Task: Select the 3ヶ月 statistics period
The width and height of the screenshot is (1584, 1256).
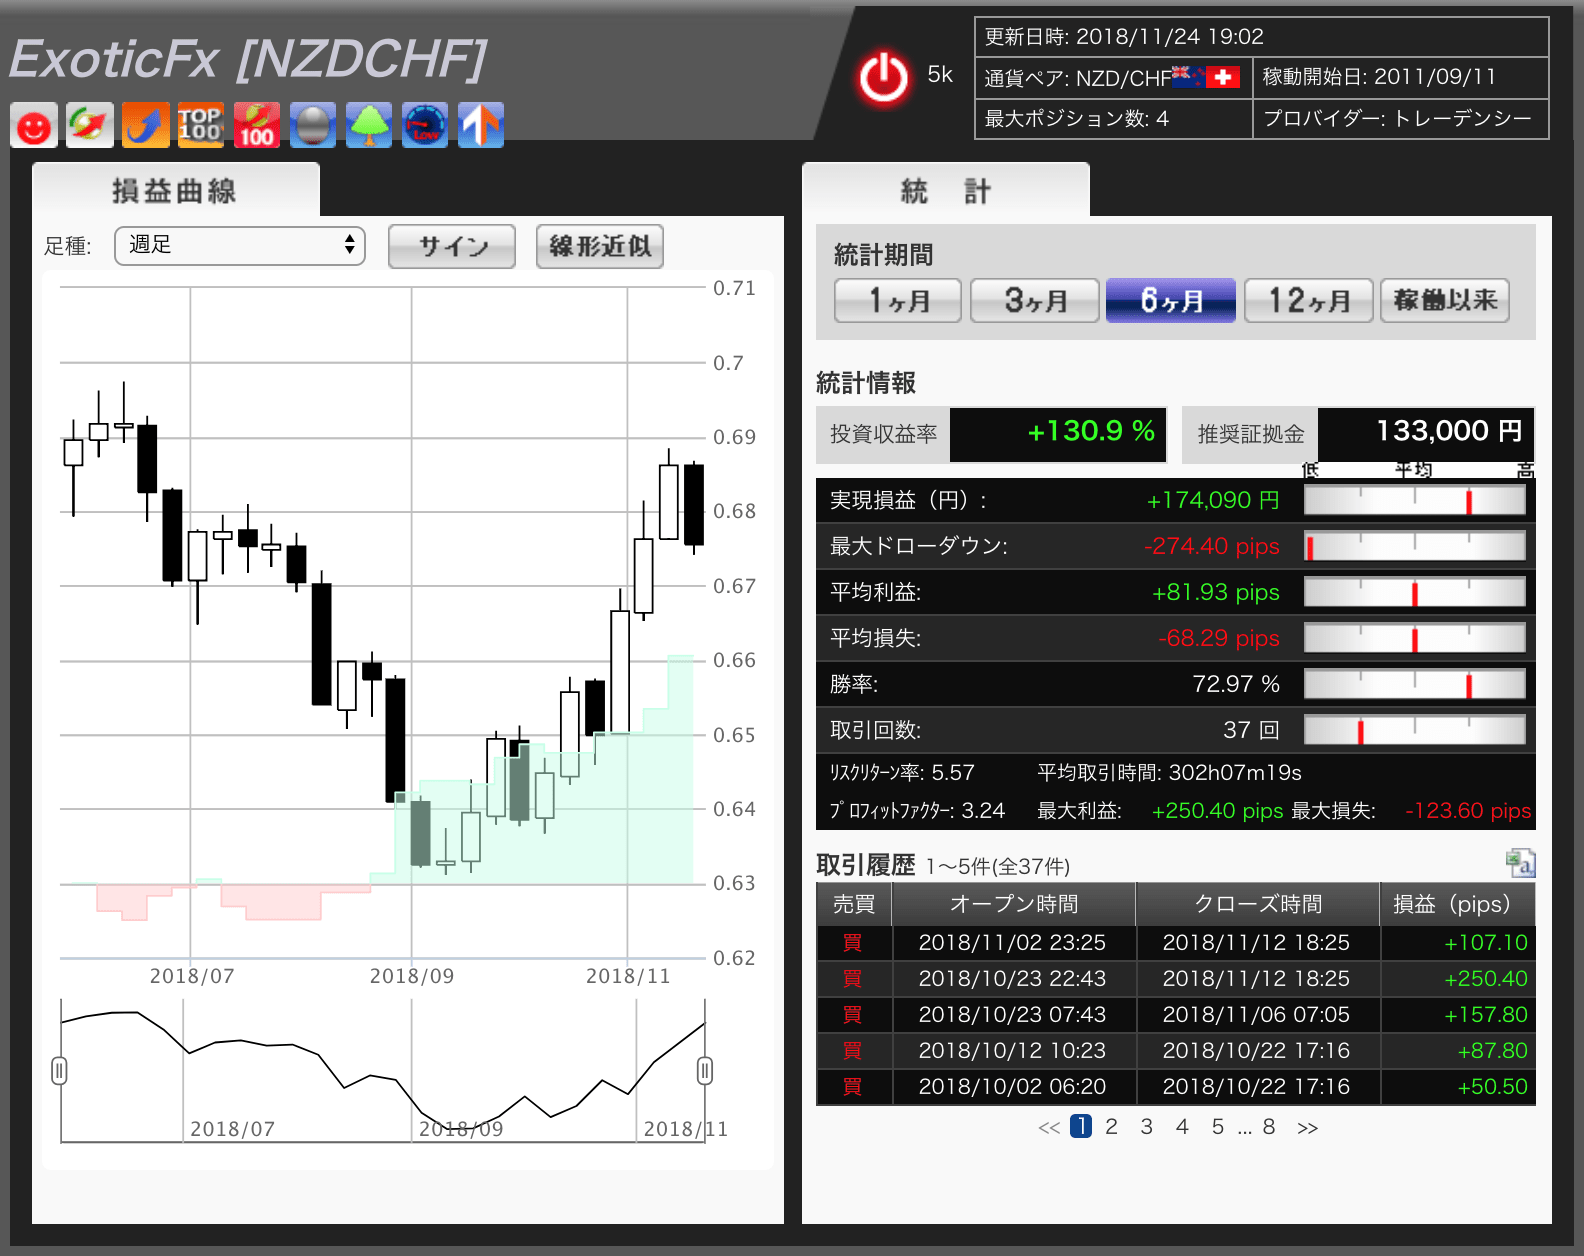Action: click(1035, 300)
